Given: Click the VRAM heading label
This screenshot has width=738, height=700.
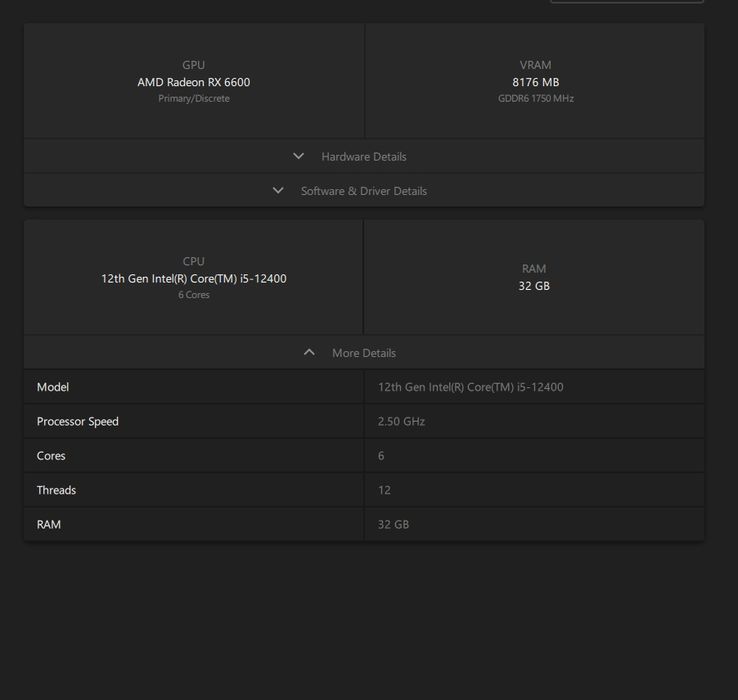Looking at the screenshot, I should pos(536,65).
